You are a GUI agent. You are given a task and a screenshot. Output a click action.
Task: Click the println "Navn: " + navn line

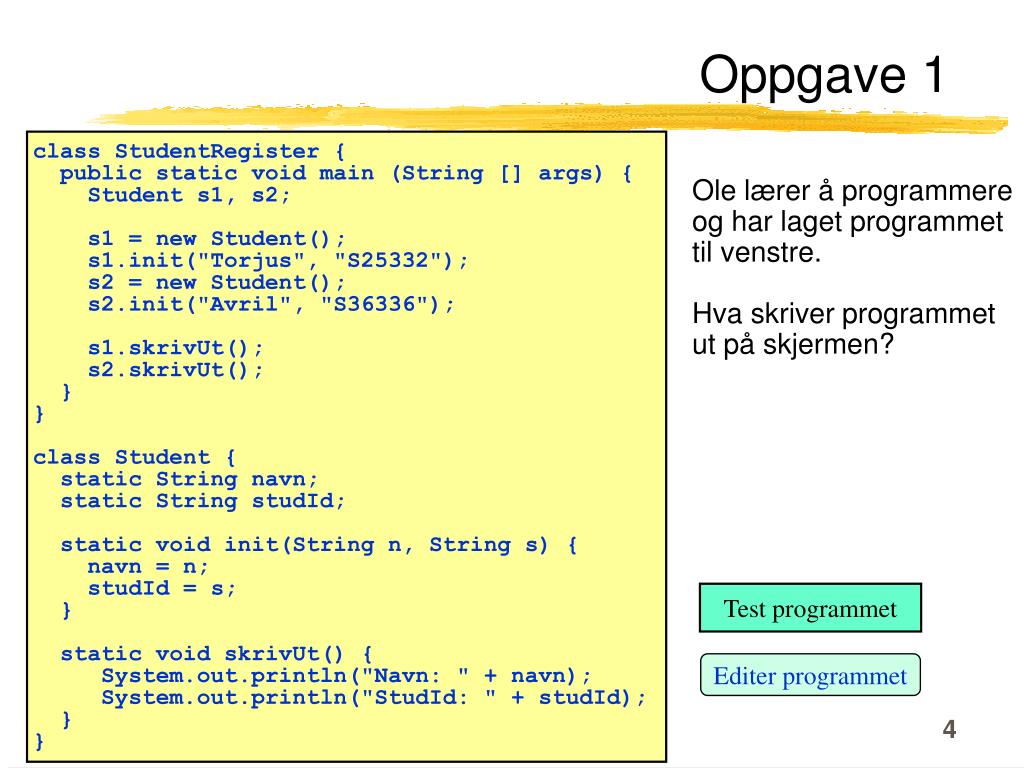[346, 676]
